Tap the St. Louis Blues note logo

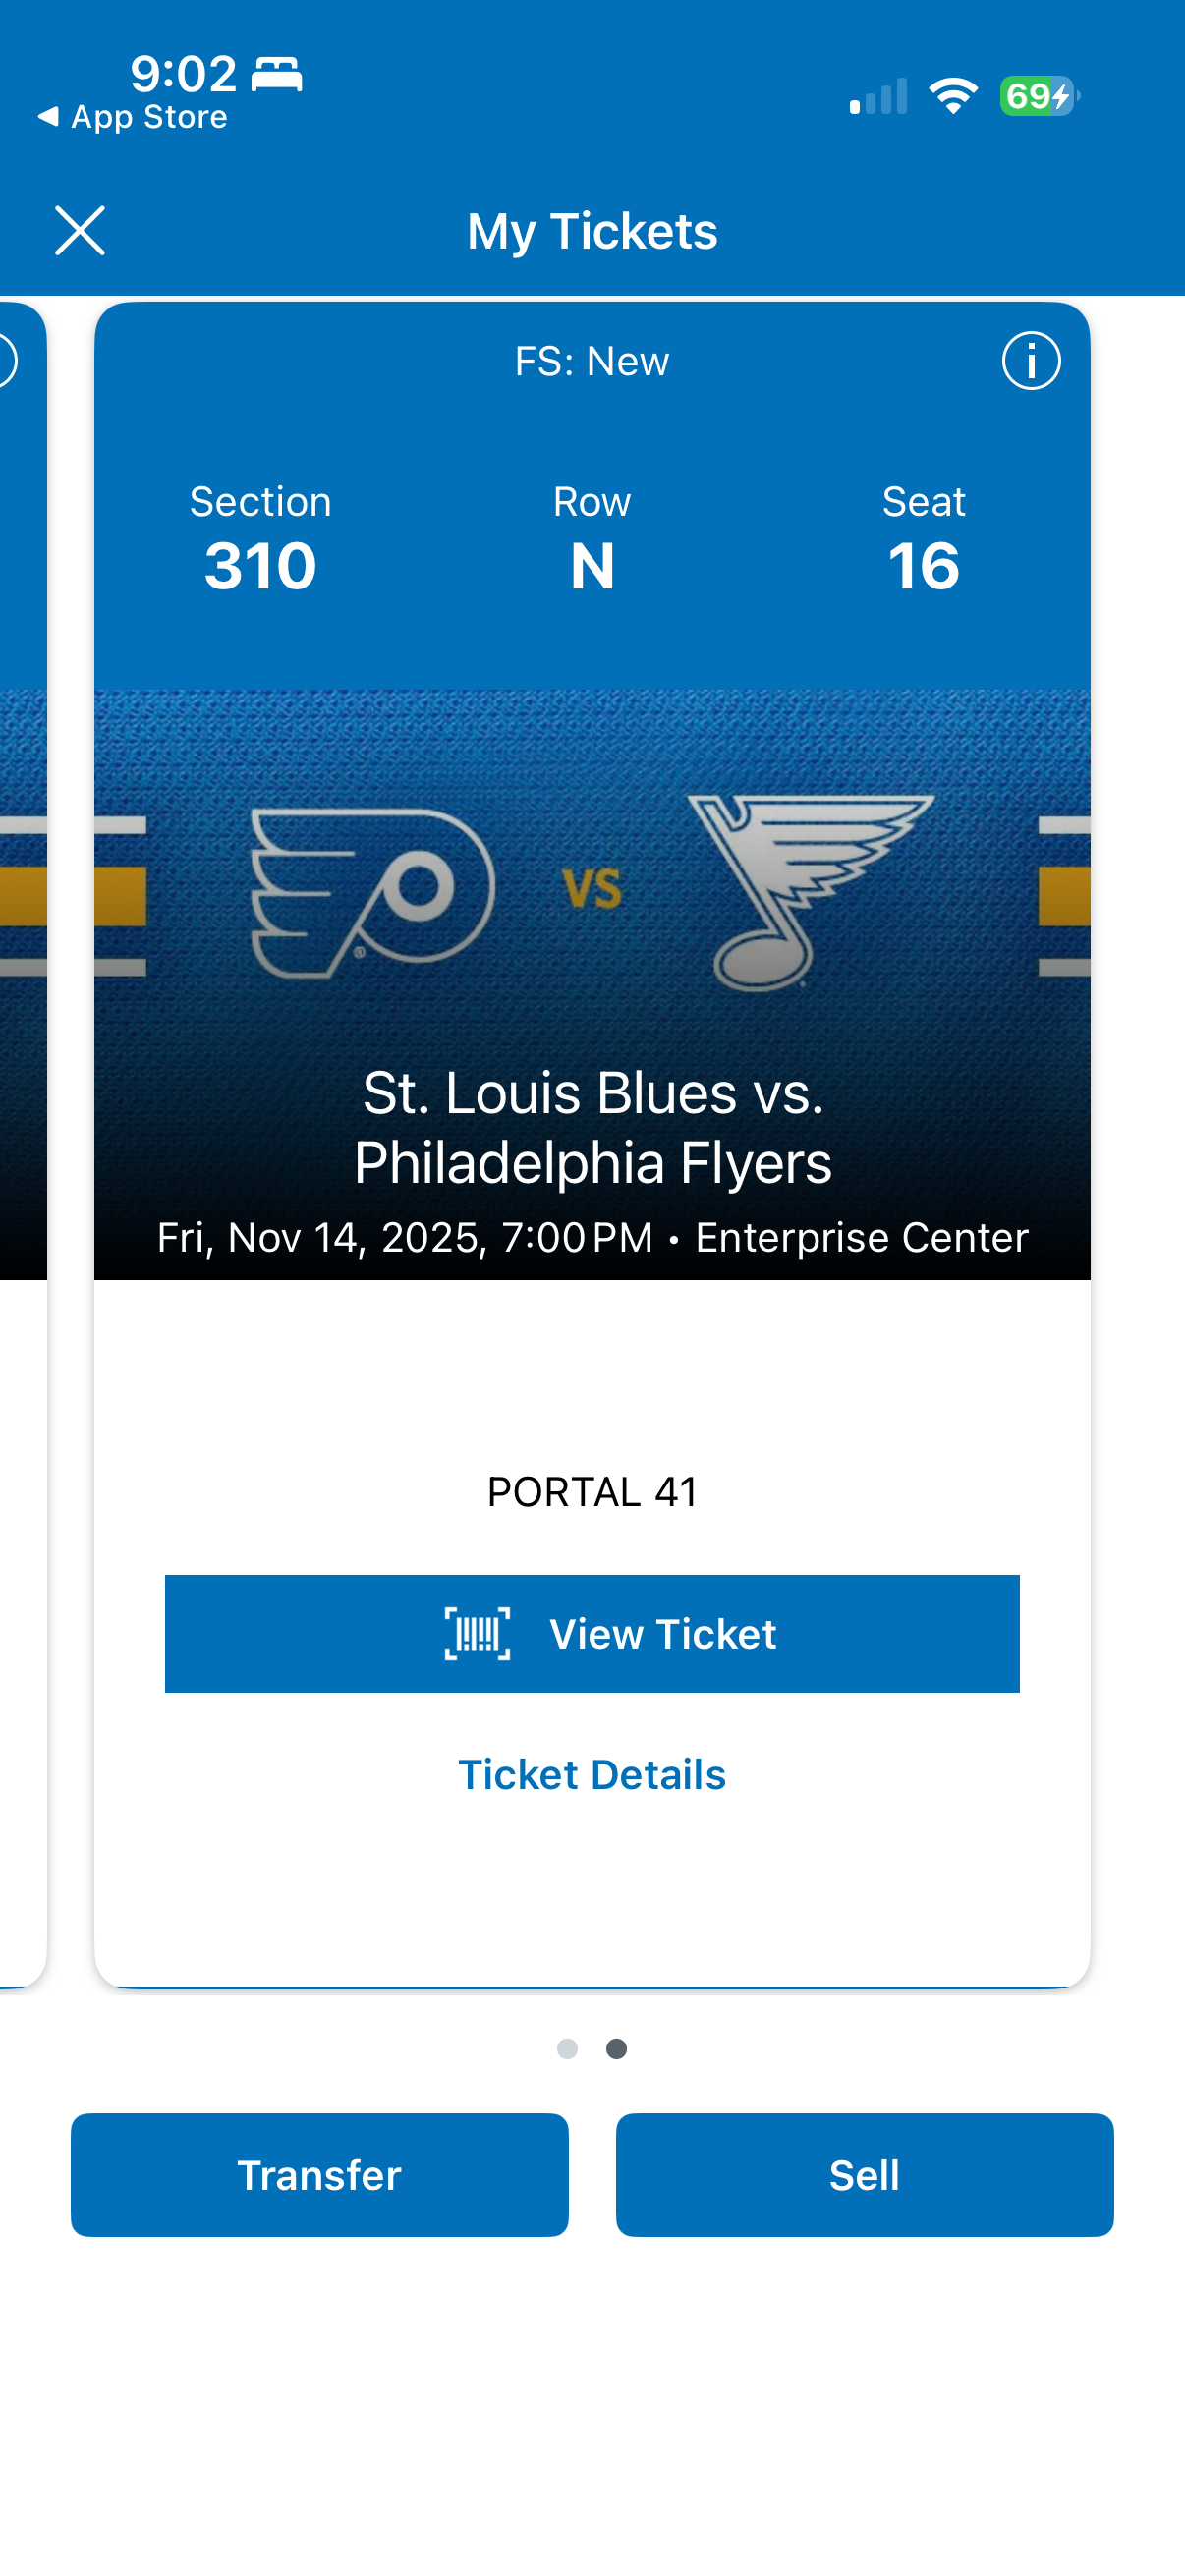pyautogui.click(x=810, y=890)
